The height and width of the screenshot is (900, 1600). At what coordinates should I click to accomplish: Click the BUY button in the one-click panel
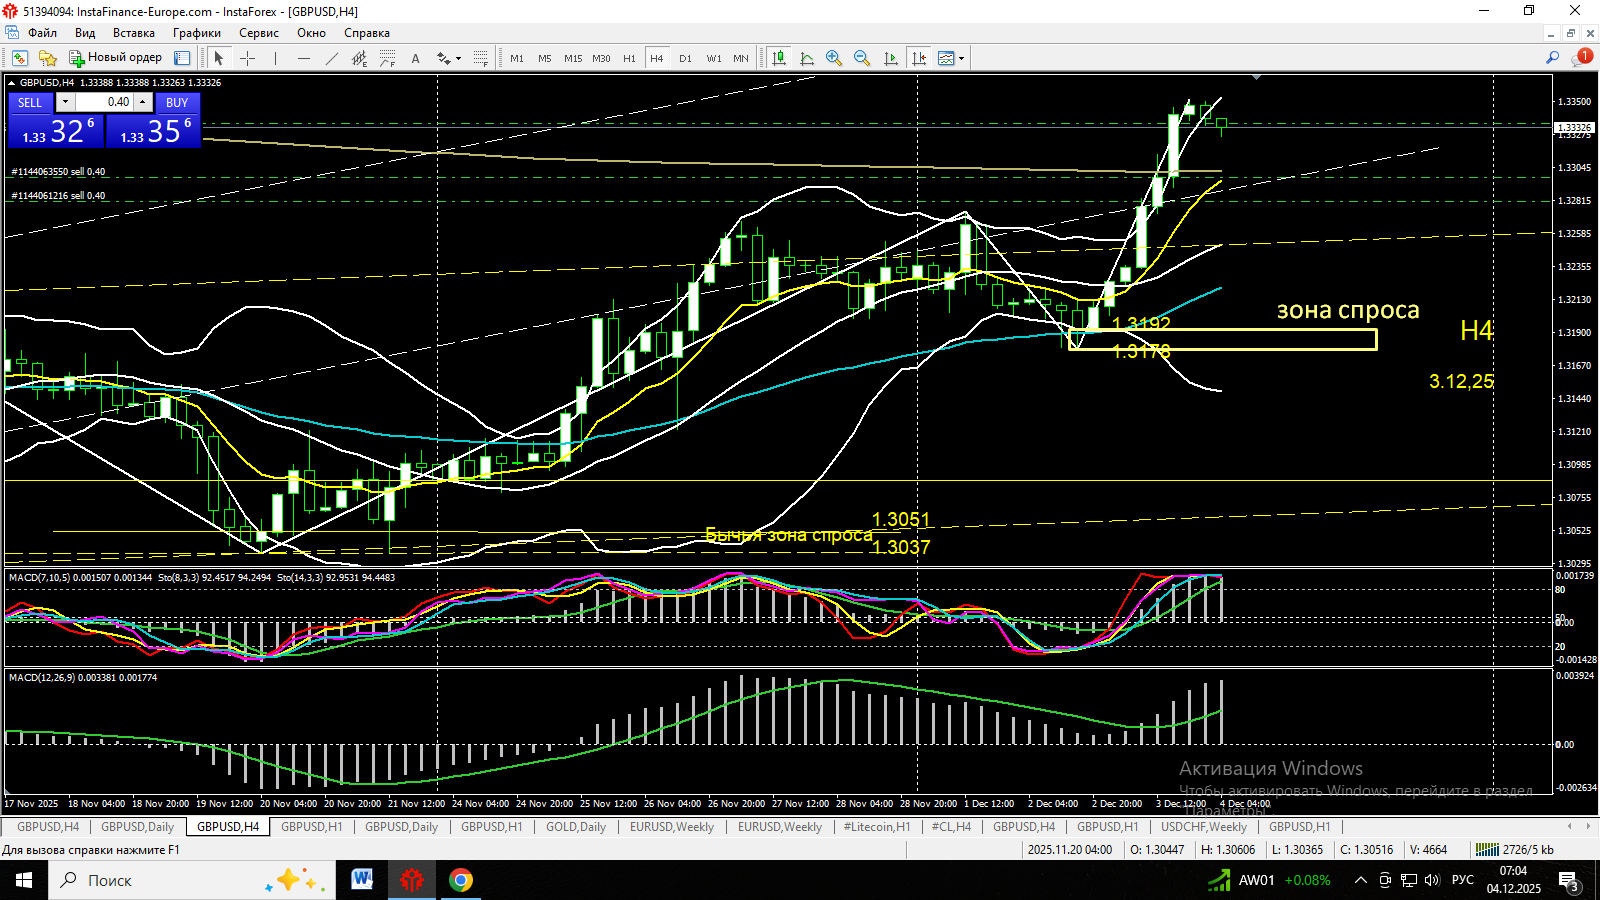click(x=177, y=102)
